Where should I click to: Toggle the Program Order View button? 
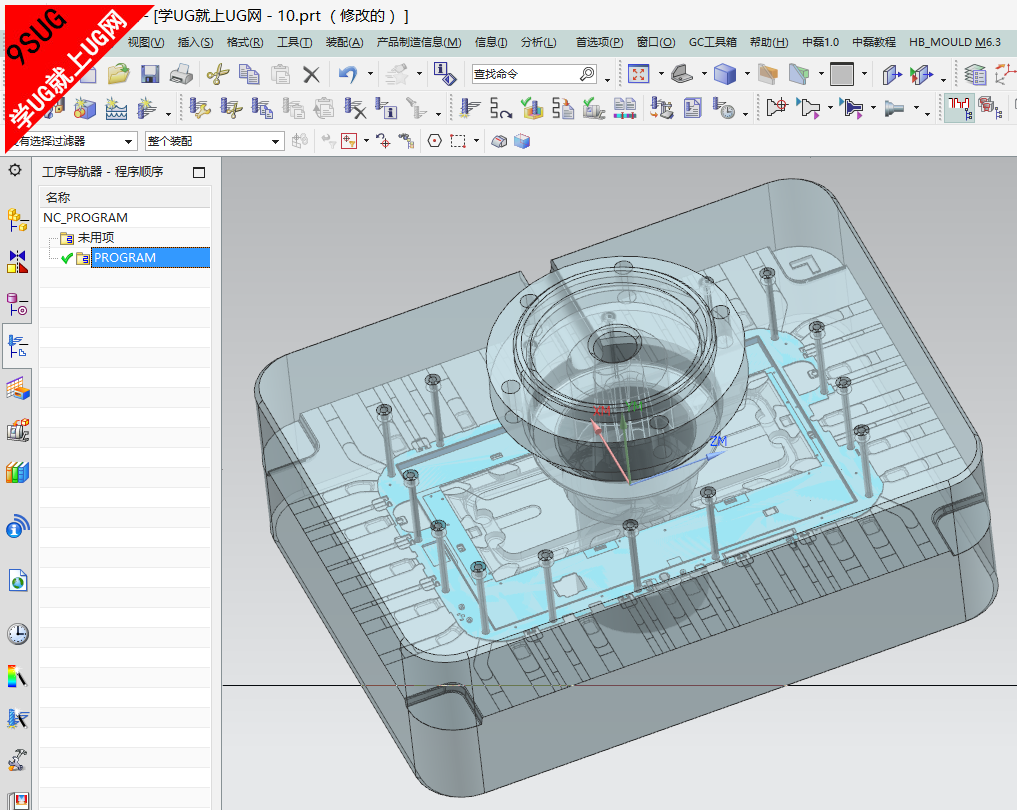pyautogui.click(x=959, y=108)
